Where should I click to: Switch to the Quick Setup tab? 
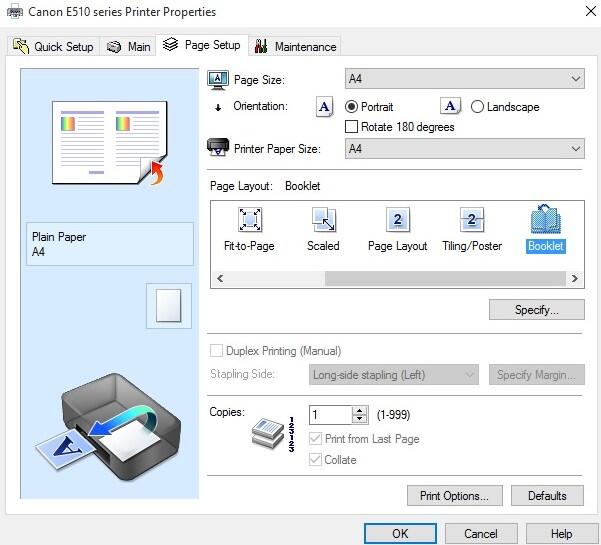(x=53, y=46)
